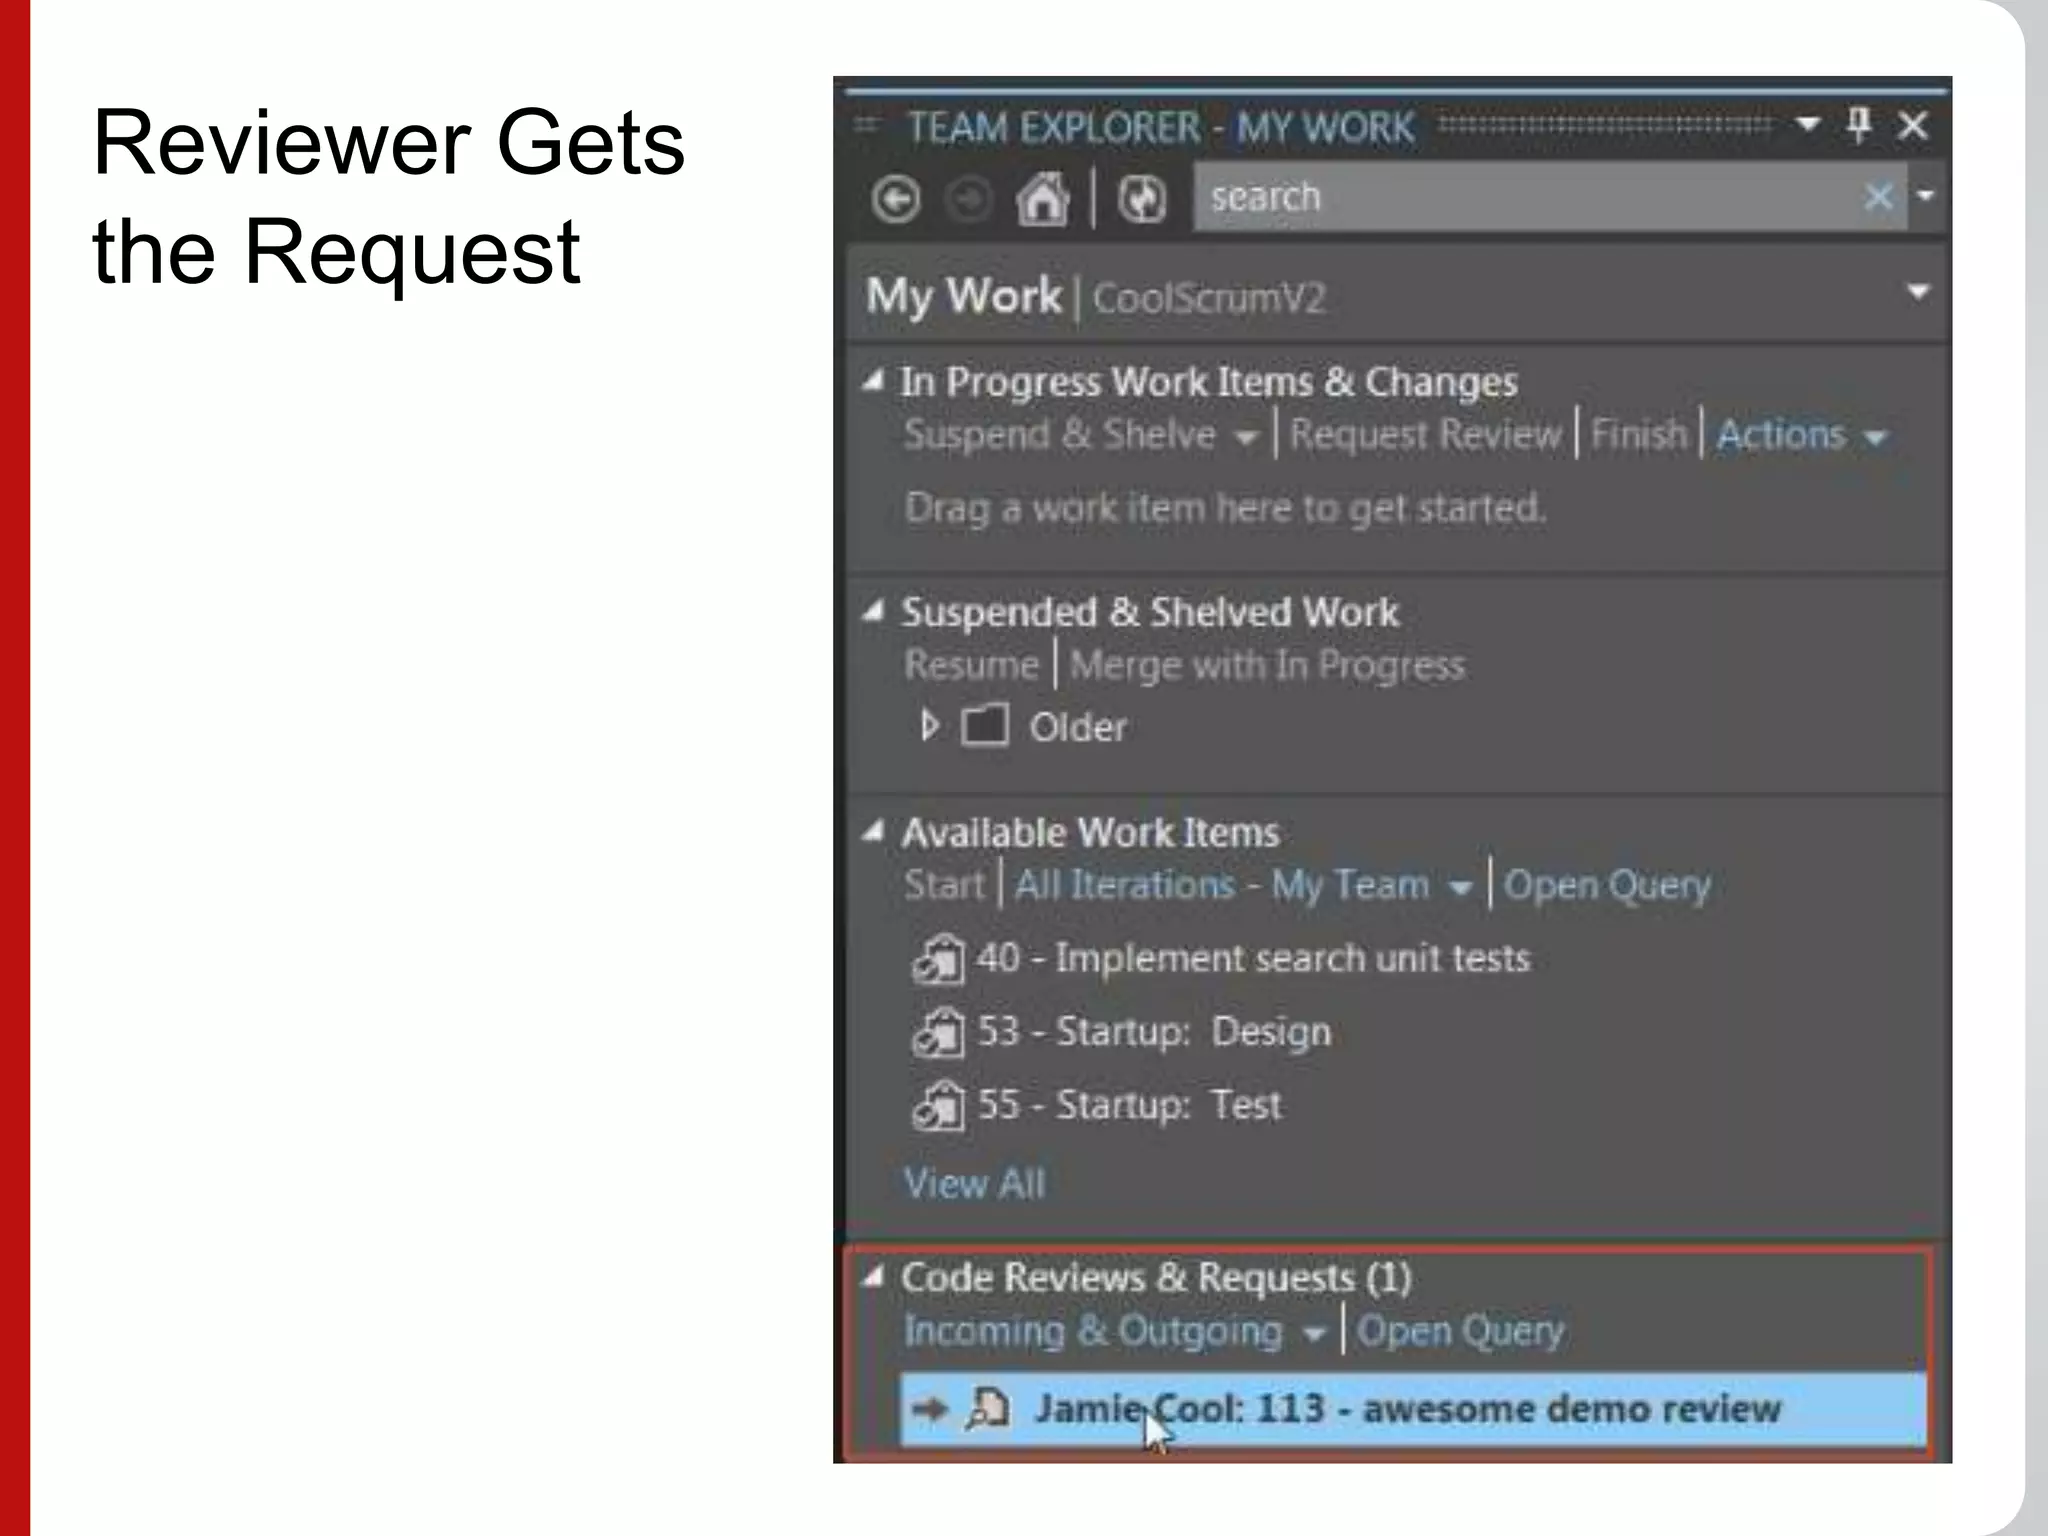Open Jamie Cool 113 awesome demo review
This screenshot has height=1536, width=2048.
1413,1410
